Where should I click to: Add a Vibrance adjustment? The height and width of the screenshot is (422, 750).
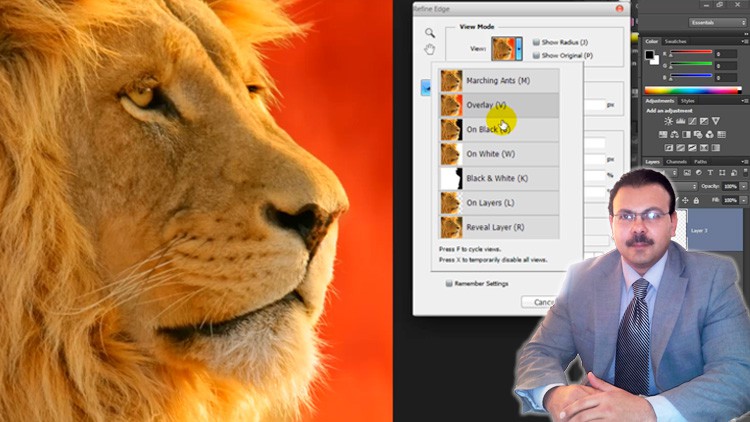[716, 121]
